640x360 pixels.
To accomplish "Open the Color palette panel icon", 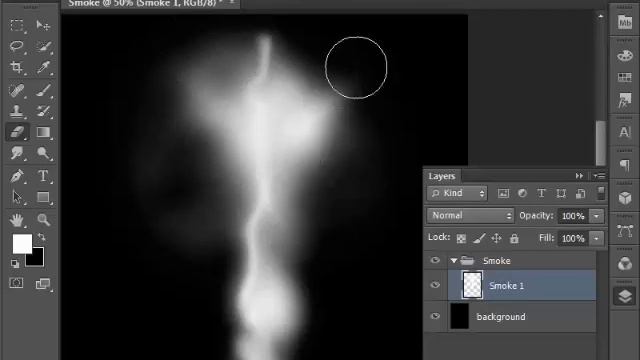I will point(624,56).
